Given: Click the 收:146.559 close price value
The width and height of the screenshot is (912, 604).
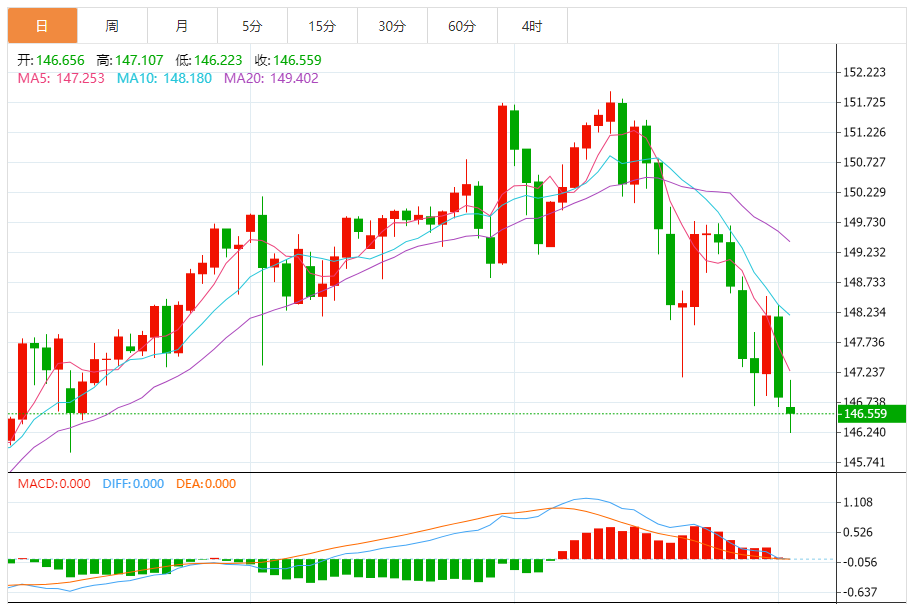Looking at the screenshot, I should (288, 60).
